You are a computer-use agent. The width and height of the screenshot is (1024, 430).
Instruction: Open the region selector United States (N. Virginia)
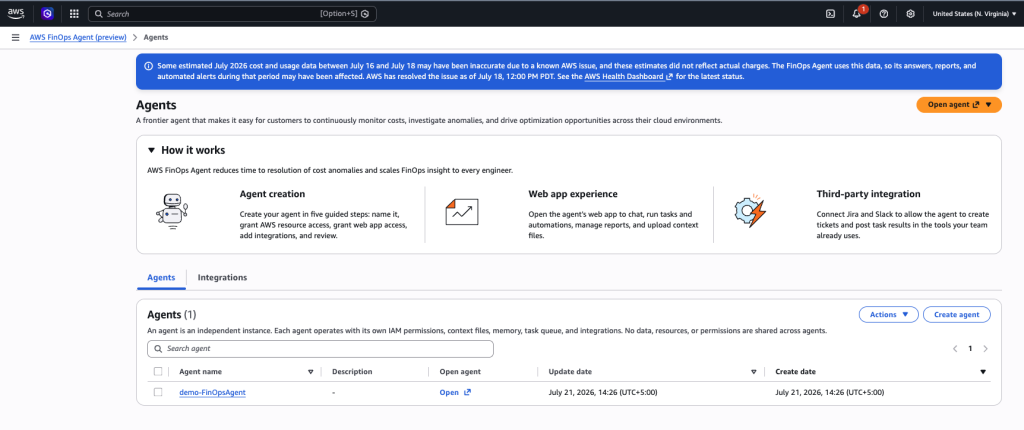point(974,14)
